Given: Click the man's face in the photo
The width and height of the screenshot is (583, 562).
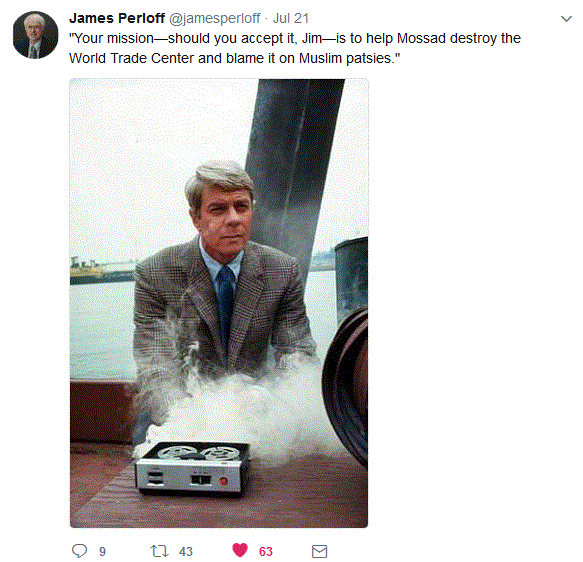Looking at the screenshot, I should pos(224,219).
